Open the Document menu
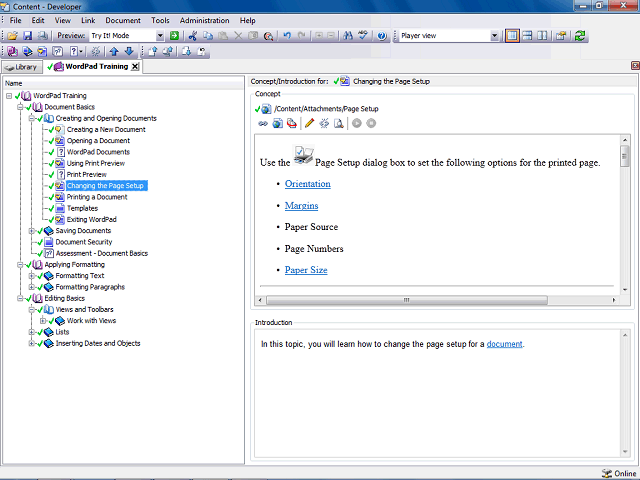Viewport: 640px width, 480px height. point(123,20)
